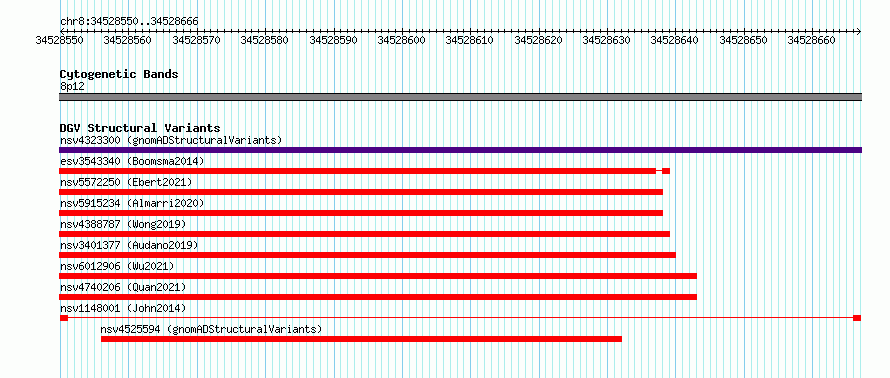Click the small end block of esv3543340

666,171
